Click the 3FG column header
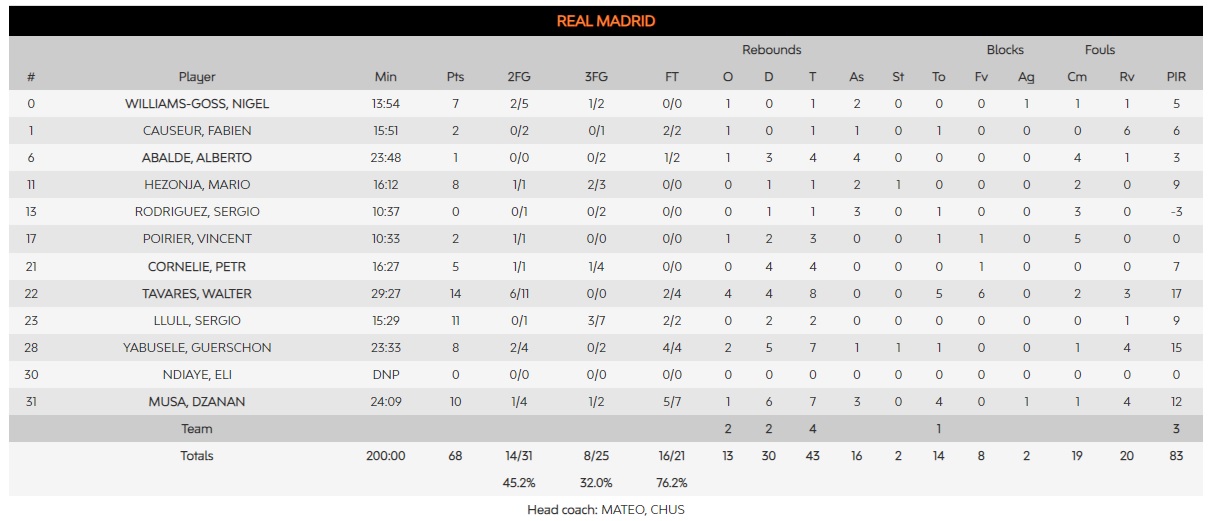Screen dimensions: 1209x521 point(594,77)
